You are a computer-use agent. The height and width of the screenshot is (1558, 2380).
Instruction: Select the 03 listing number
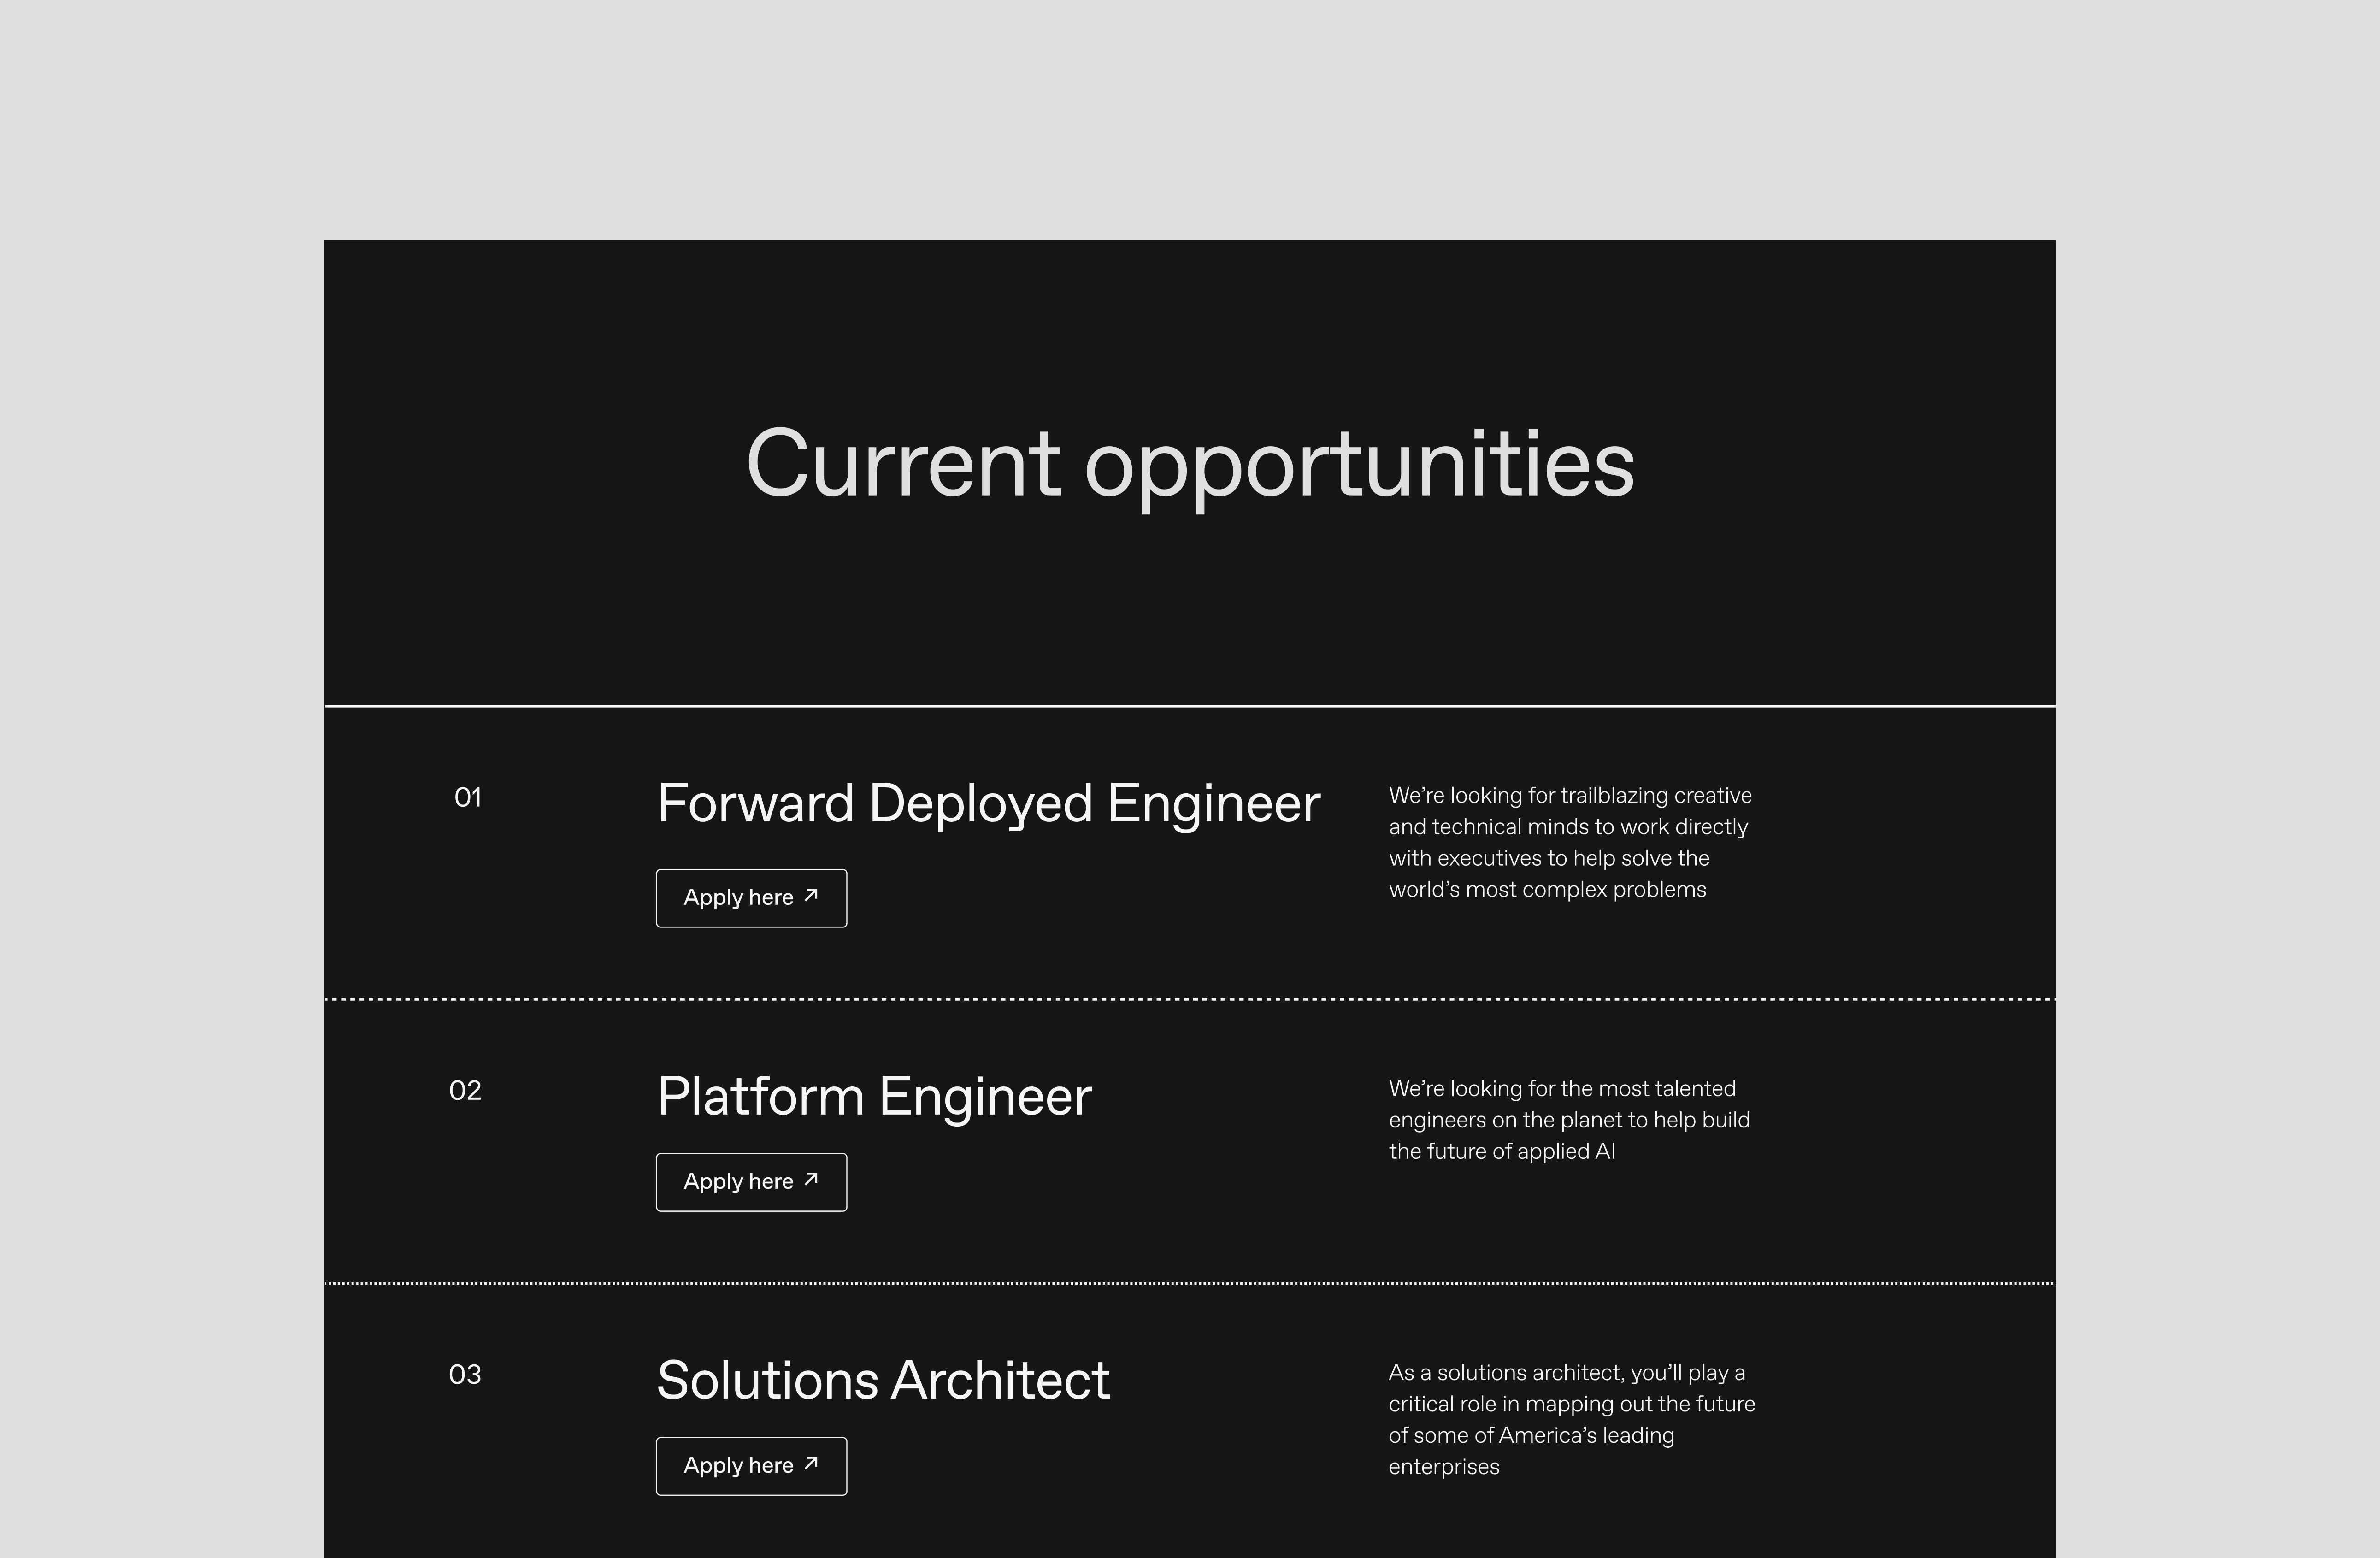click(465, 1375)
